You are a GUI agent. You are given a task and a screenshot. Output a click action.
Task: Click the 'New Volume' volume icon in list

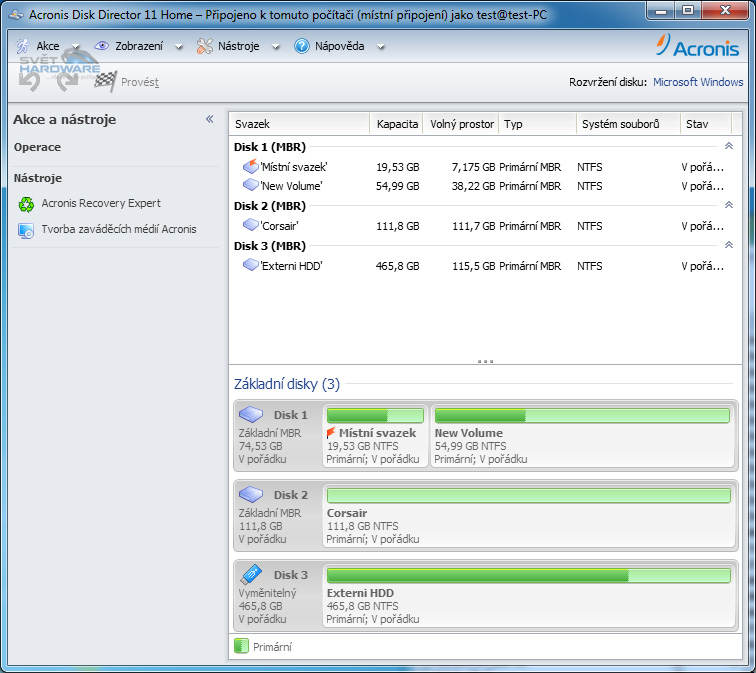point(251,185)
